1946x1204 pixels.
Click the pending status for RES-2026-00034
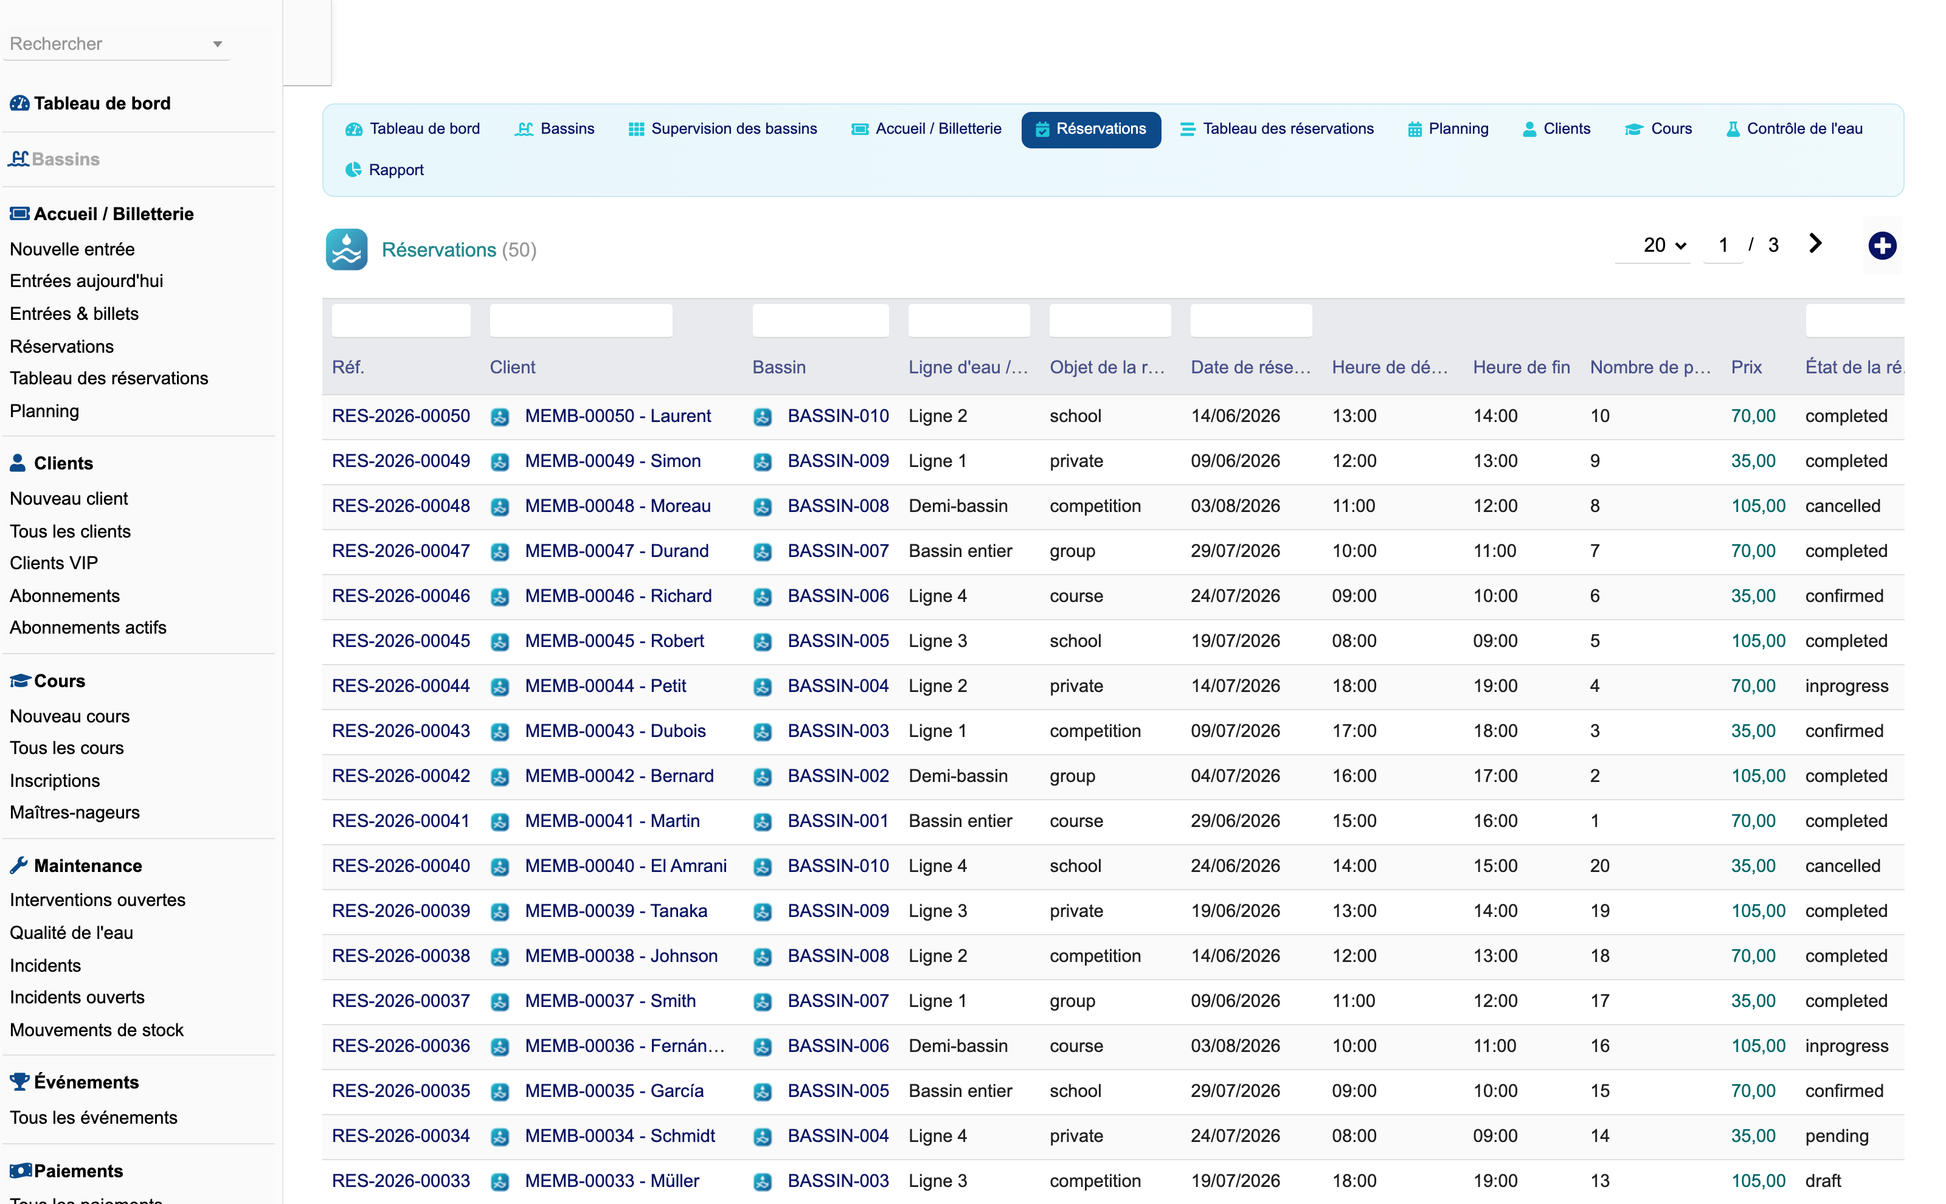point(1837,1136)
